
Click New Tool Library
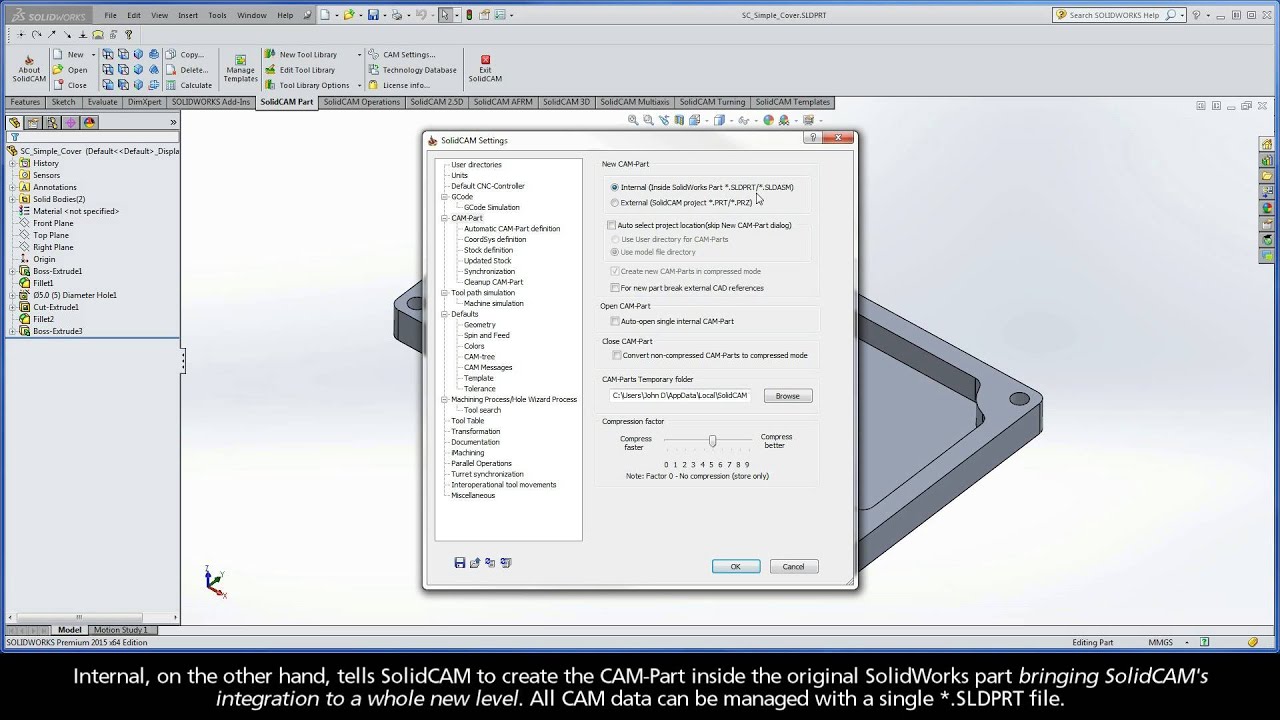299,54
